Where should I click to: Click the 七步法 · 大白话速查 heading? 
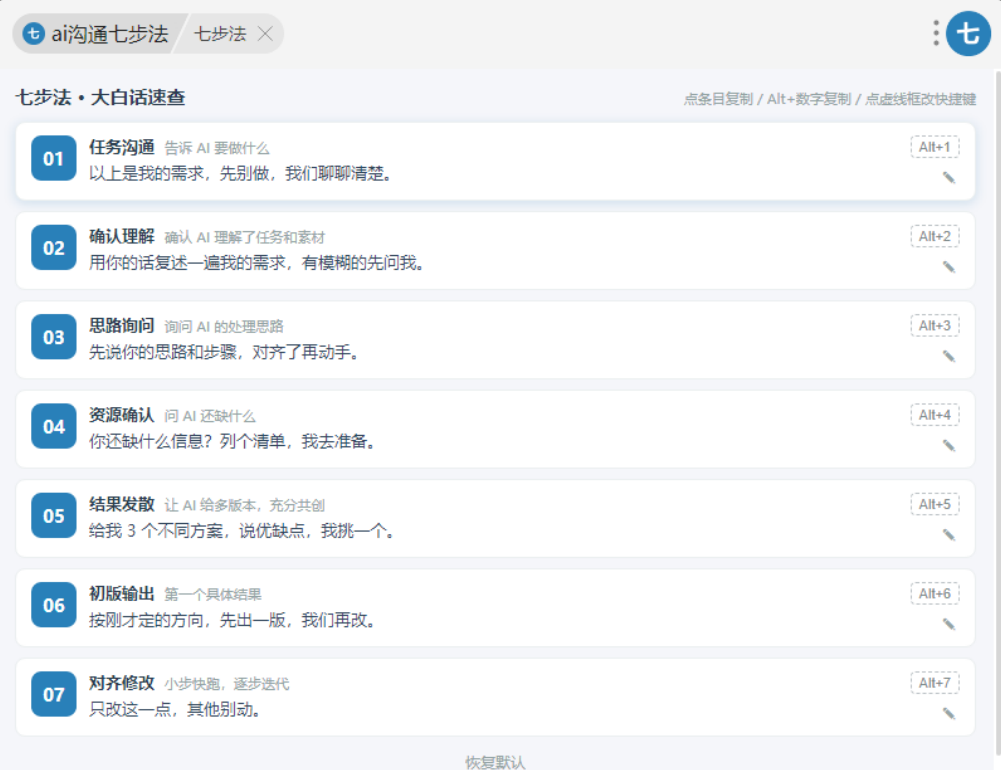point(100,98)
